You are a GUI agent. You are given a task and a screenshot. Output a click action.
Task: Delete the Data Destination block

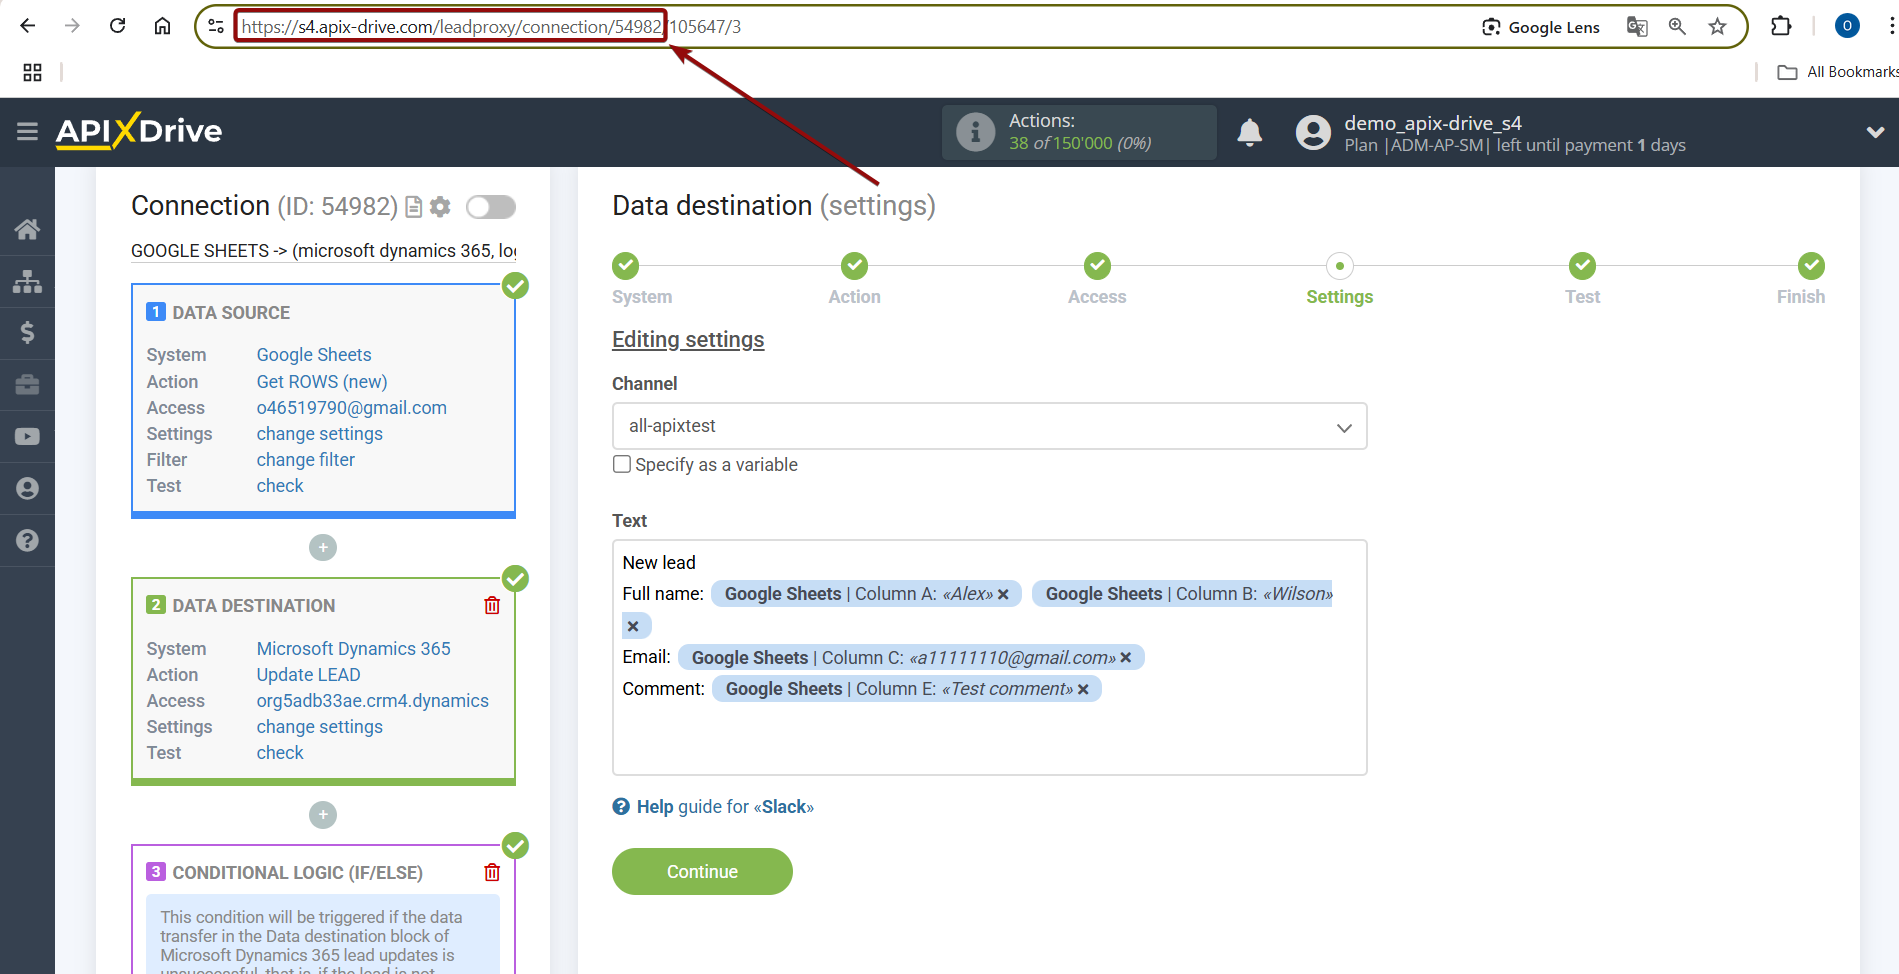(x=492, y=605)
